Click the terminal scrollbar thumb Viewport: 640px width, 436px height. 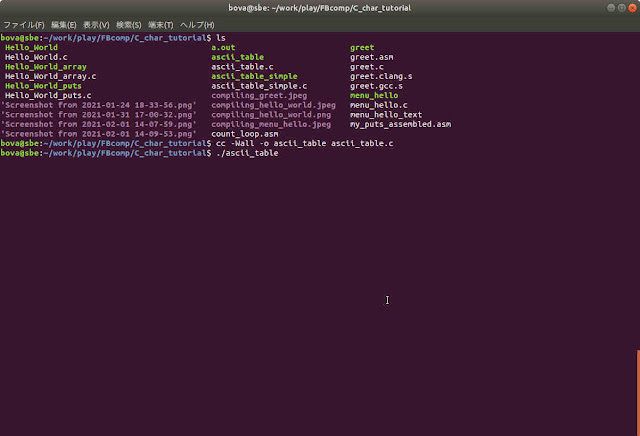[638, 393]
